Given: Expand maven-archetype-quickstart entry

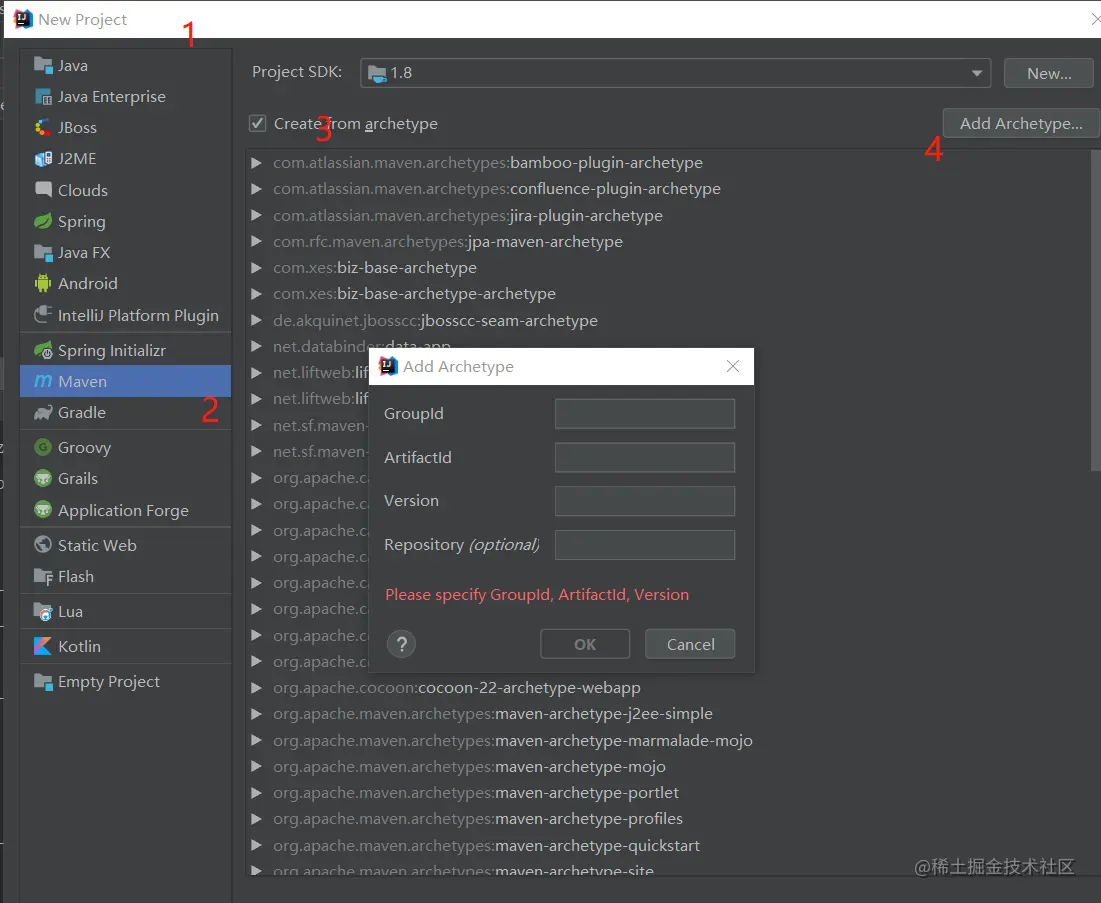Looking at the screenshot, I should [x=256, y=845].
